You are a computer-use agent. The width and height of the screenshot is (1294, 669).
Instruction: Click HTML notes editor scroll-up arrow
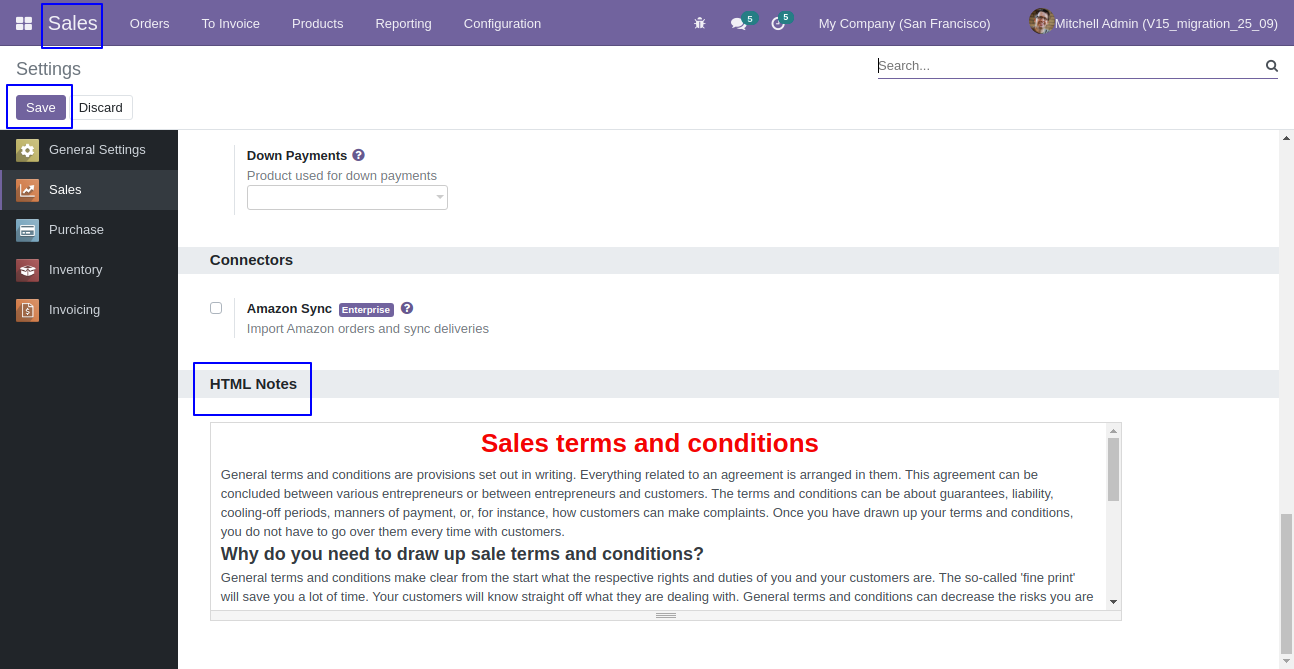tap(1113, 431)
